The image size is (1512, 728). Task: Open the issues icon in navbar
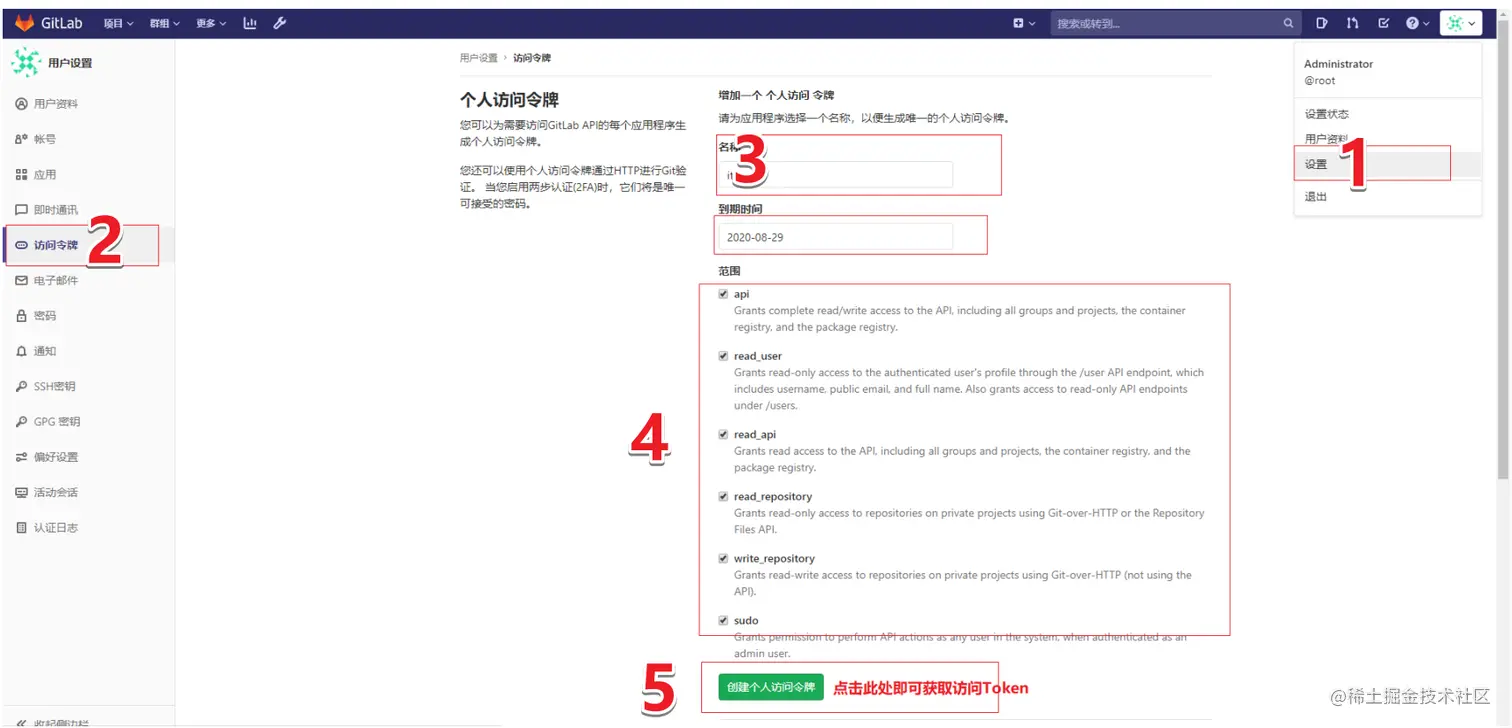coord(1322,23)
